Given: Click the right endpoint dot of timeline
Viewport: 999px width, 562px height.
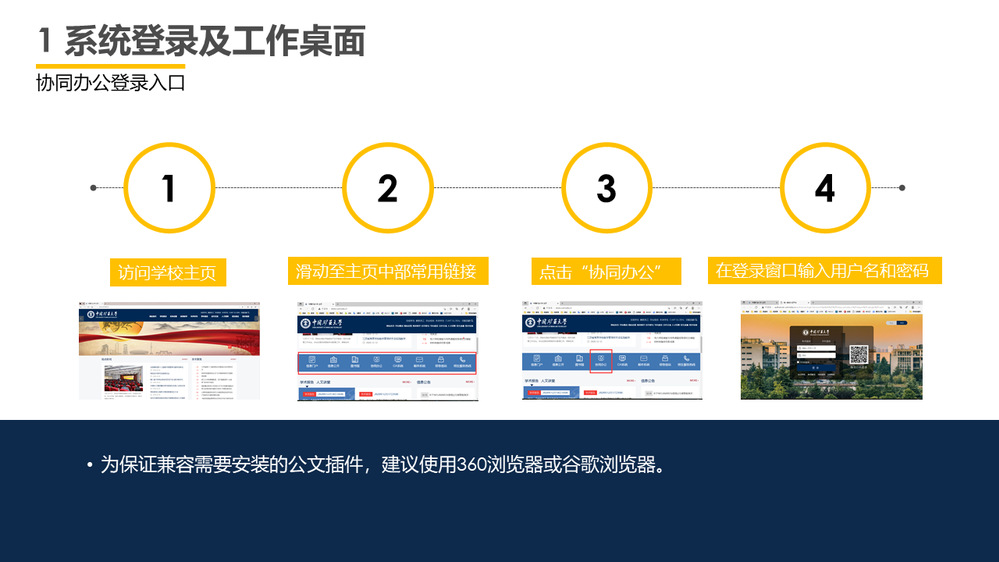Looking at the screenshot, I should point(902,187).
